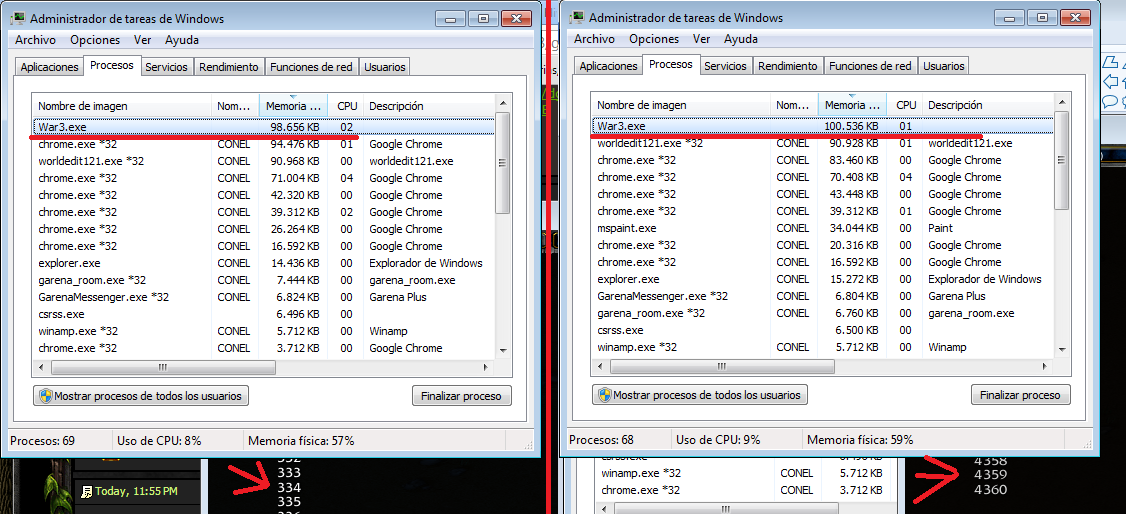Screen dimensions: 1126x514
Task: Maximize the left Task Manager window
Action: [x=483, y=19]
